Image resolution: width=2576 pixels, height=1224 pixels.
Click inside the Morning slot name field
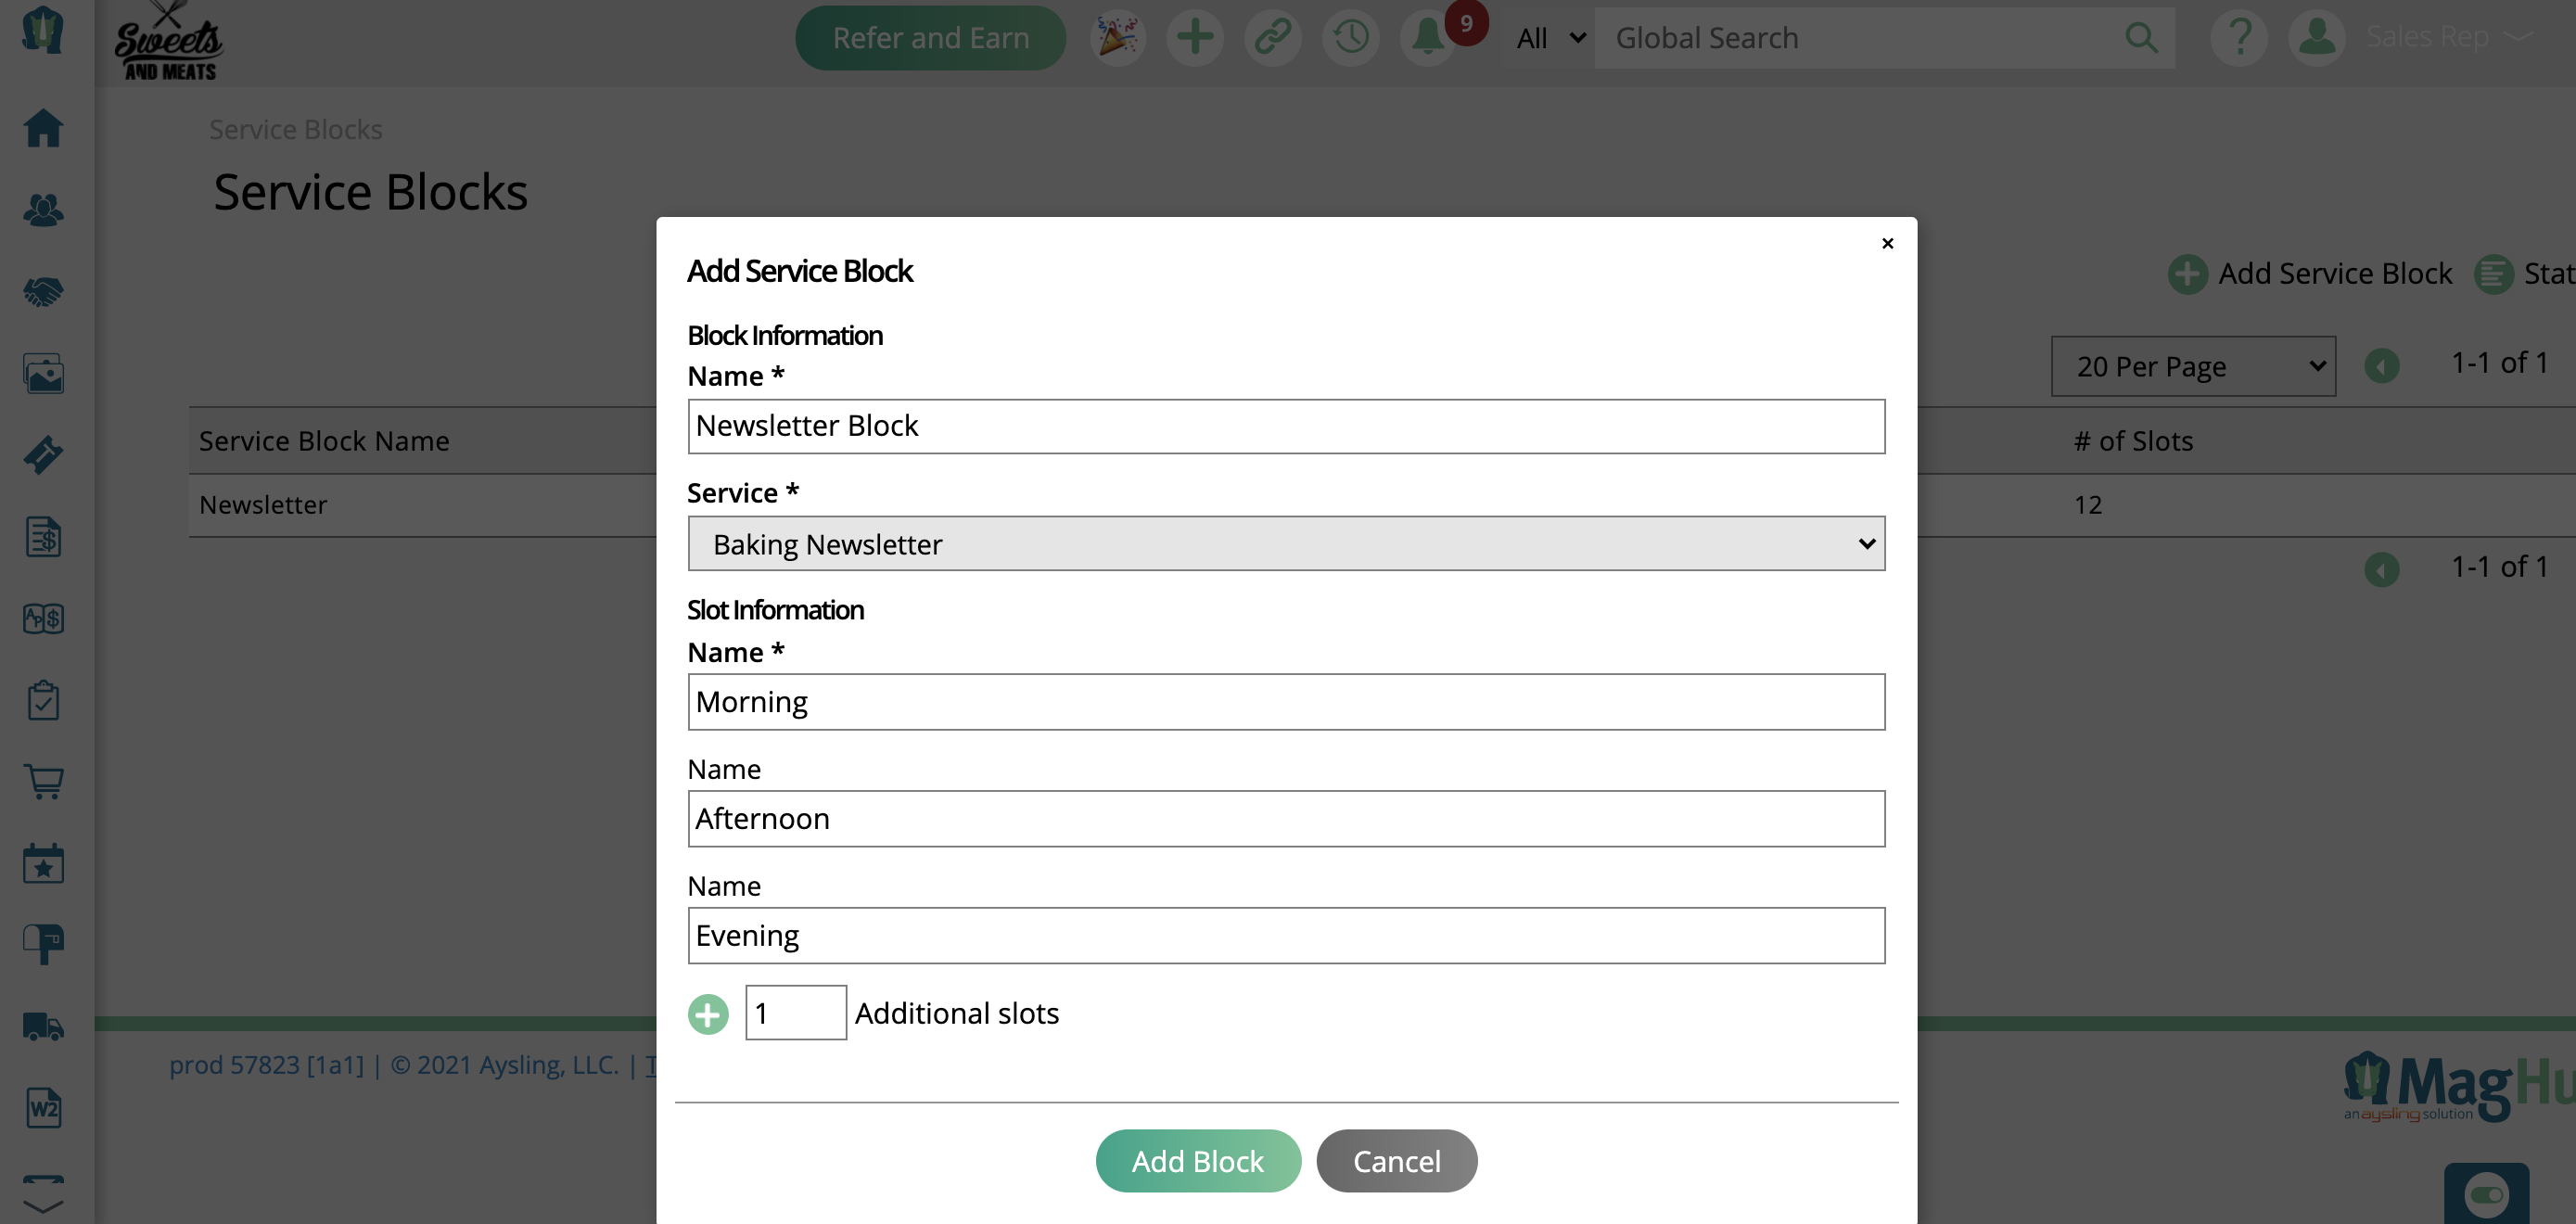1285,701
